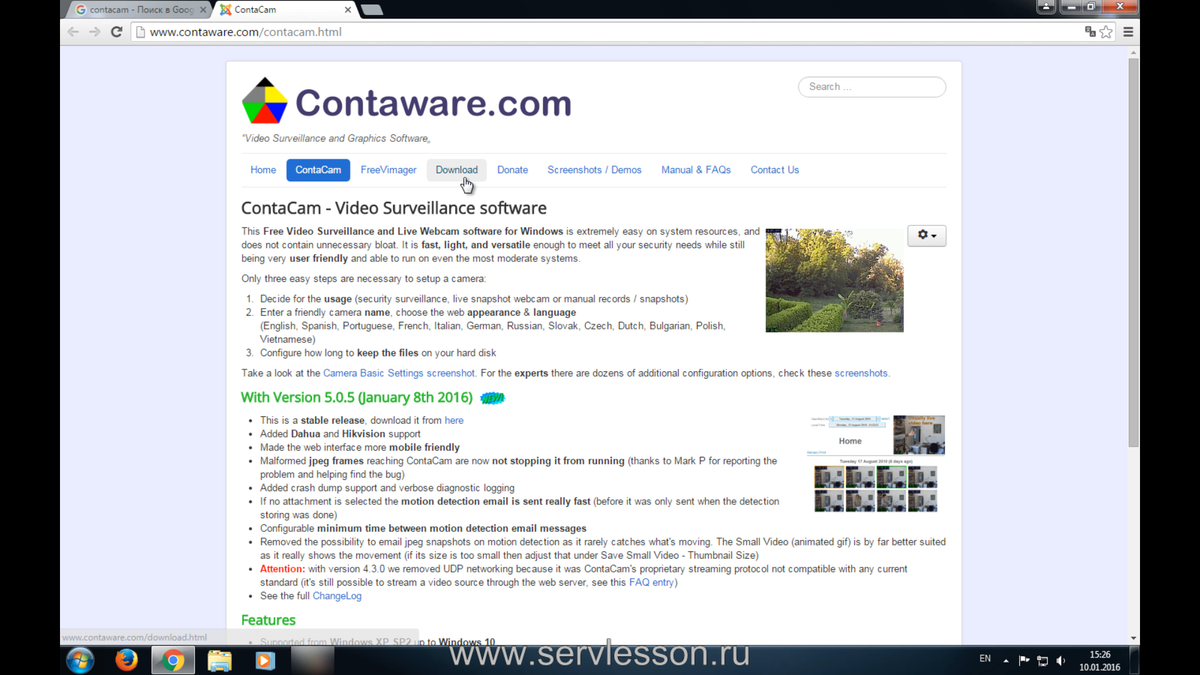Click the translate page icon in the address bar
Image resolution: width=1200 pixels, height=675 pixels.
click(x=1090, y=32)
